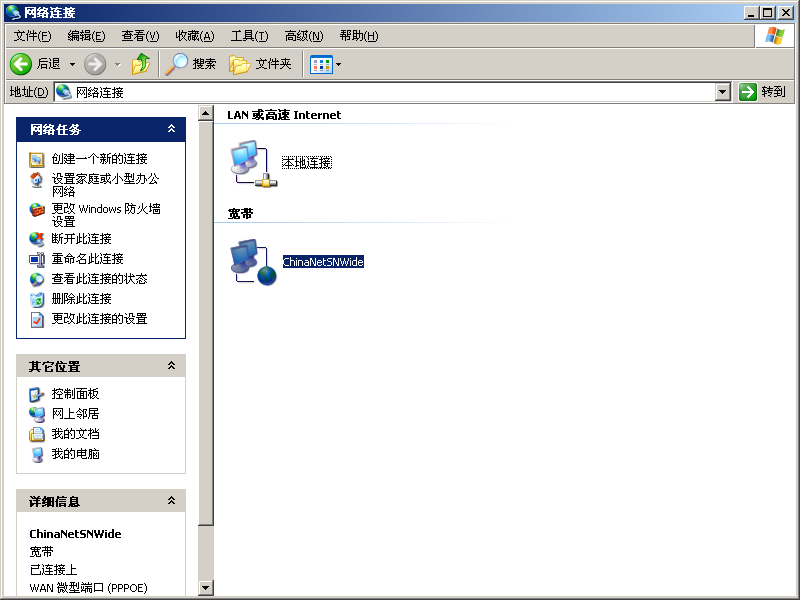Click the sidebar scroll up arrow
The width and height of the screenshot is (800, 600).
pos(206,113)
